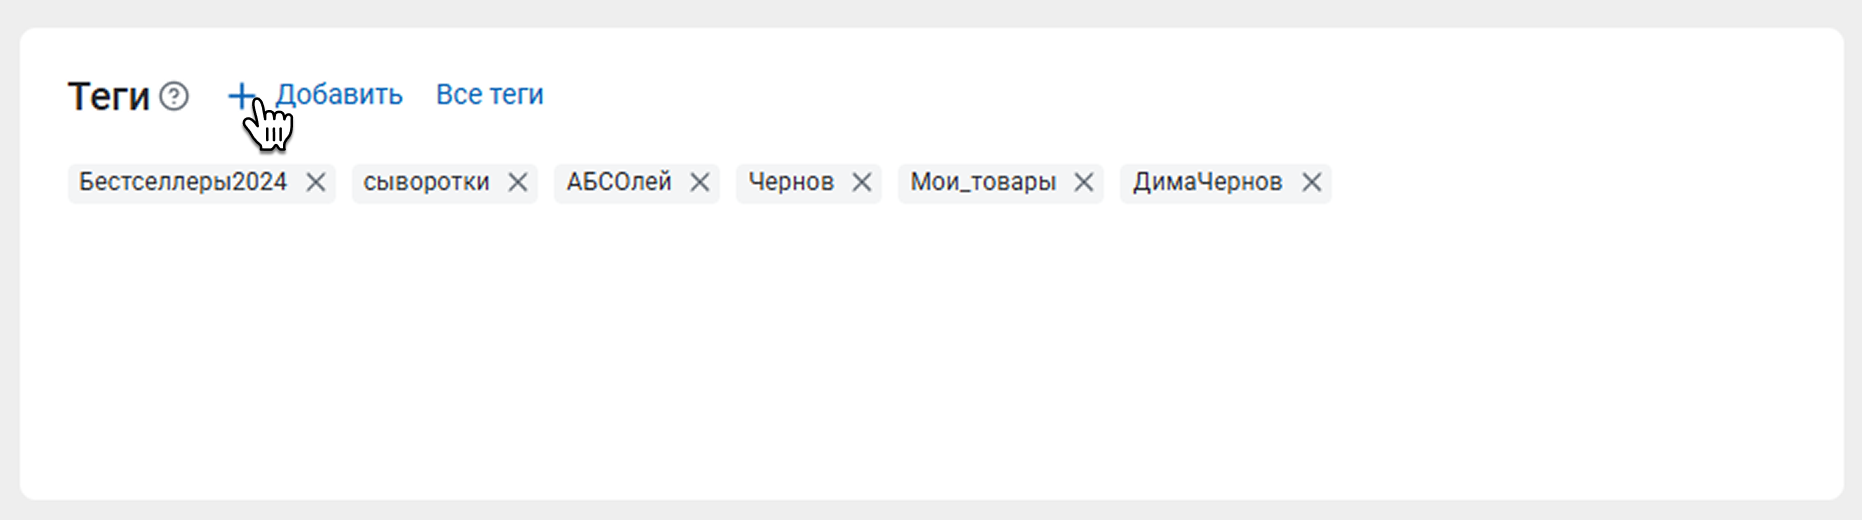Delete the ДимаЧернов tag

point(1312,182)
